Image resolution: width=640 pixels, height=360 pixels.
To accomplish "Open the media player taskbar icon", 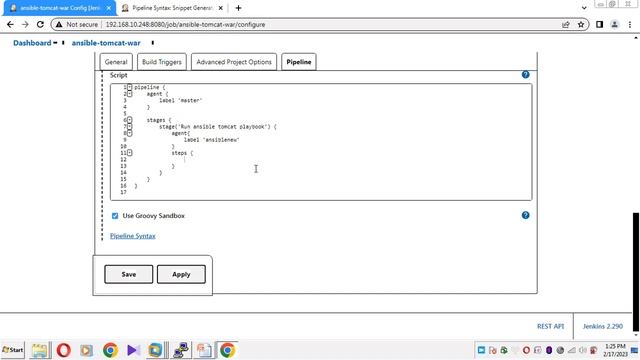I will coord(86,350).
